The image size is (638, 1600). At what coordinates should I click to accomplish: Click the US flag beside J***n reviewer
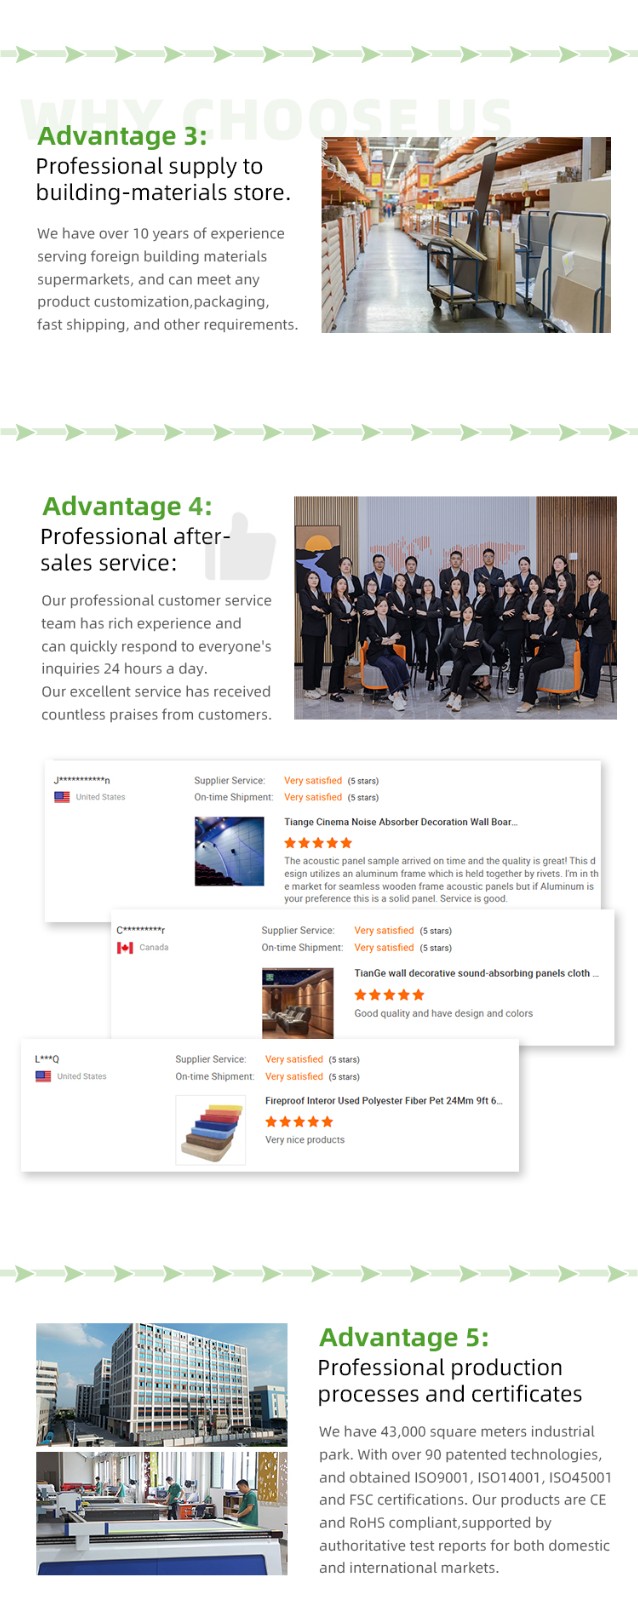pos(62,797)
